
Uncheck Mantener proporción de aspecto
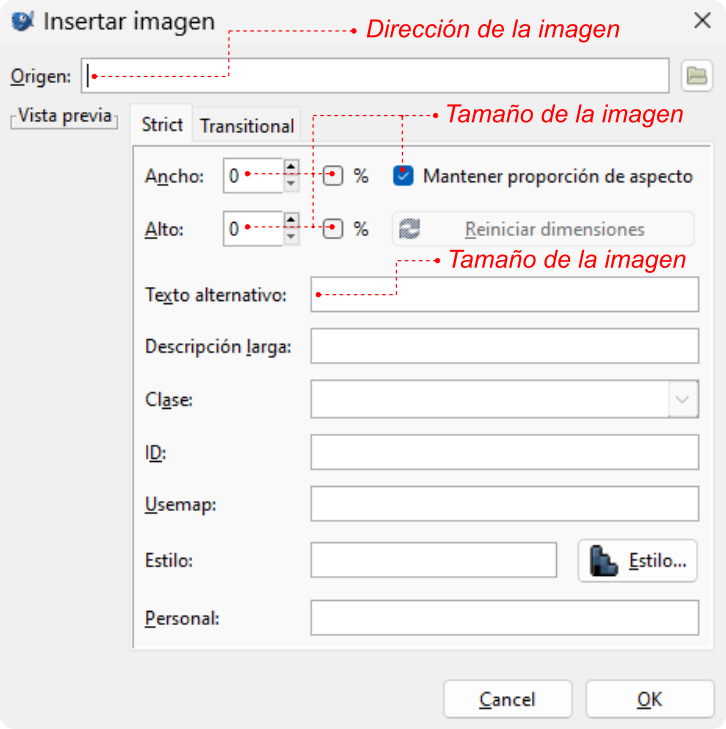point(403,176)
